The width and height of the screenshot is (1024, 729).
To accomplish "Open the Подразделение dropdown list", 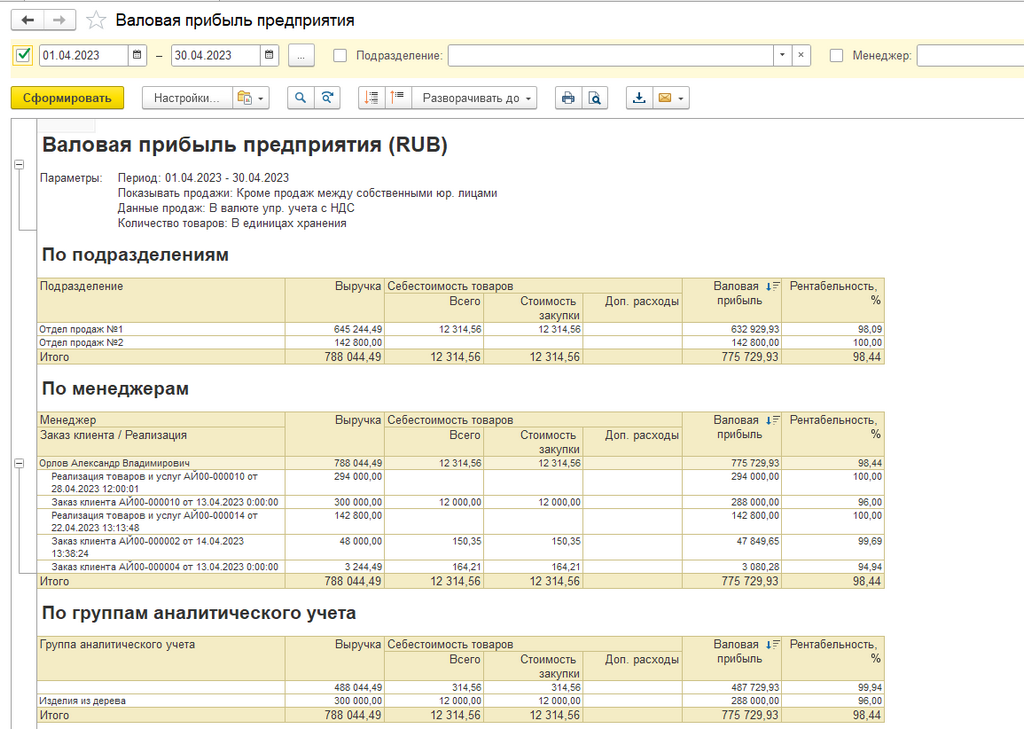I will [781, 56].
